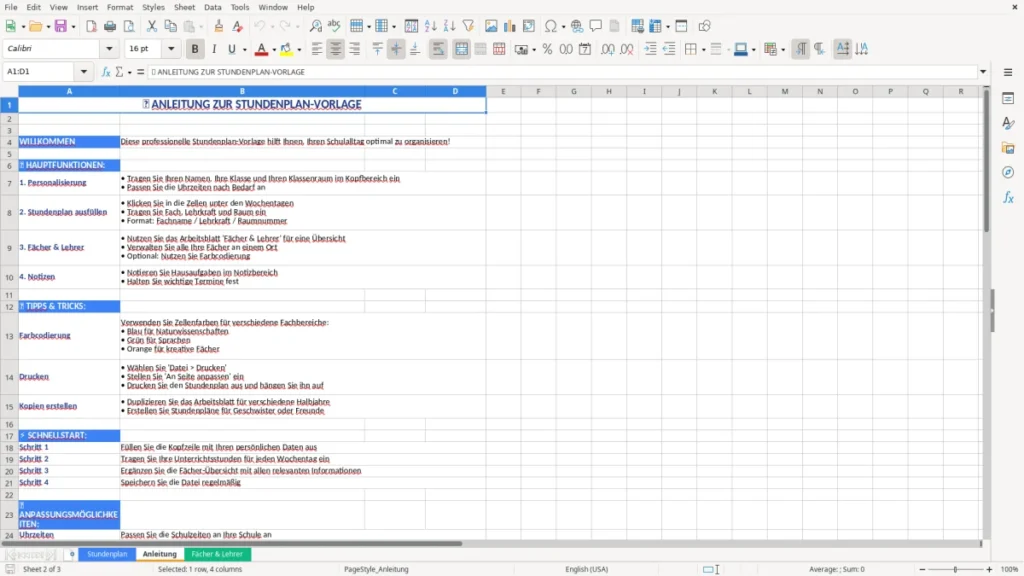This screenshot has height=576, width=1024.
Task: Toggle Center Vertically alignment
Action: point(396,49)
